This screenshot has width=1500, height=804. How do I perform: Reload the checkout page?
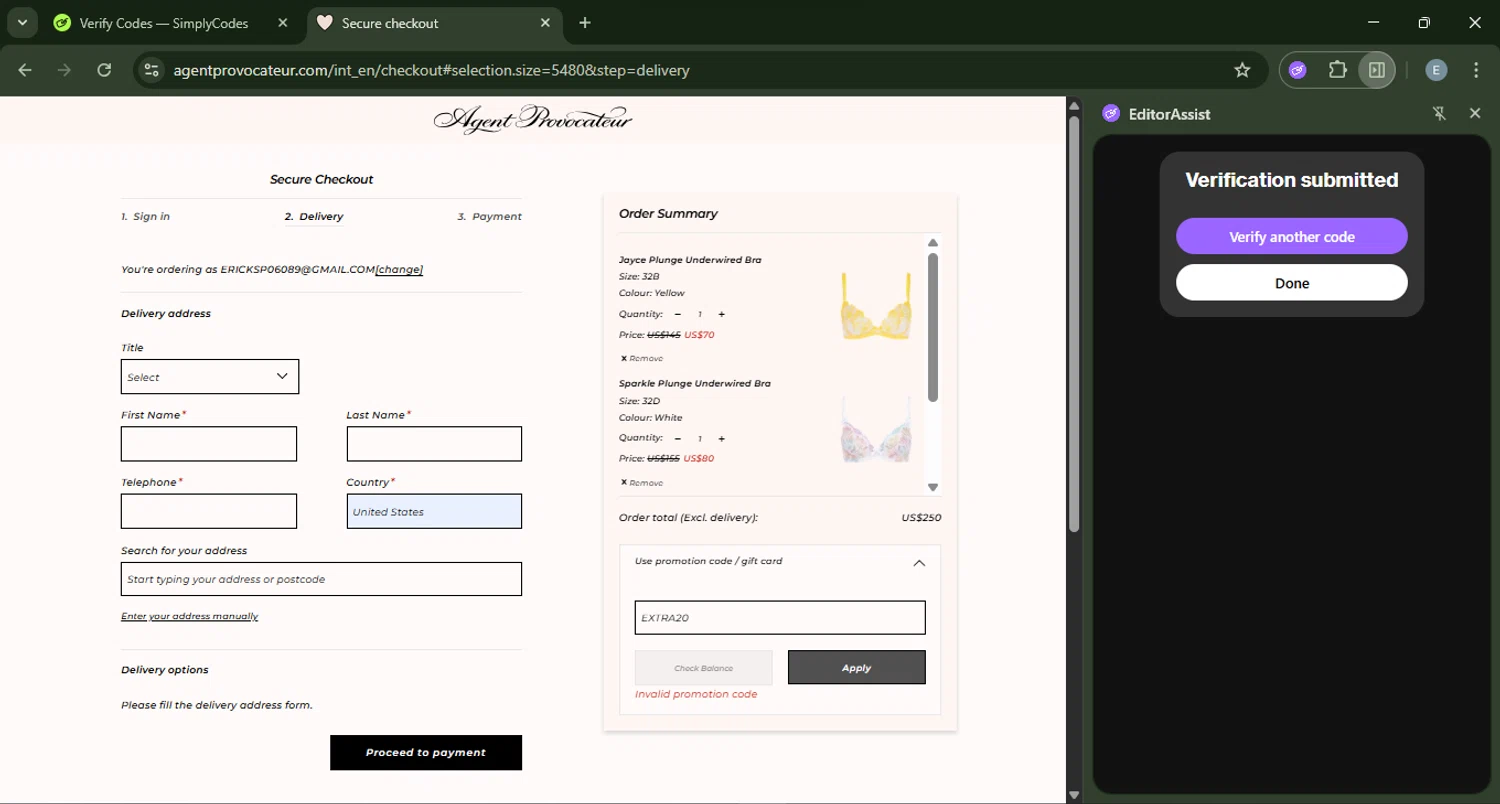coord(104,70)
